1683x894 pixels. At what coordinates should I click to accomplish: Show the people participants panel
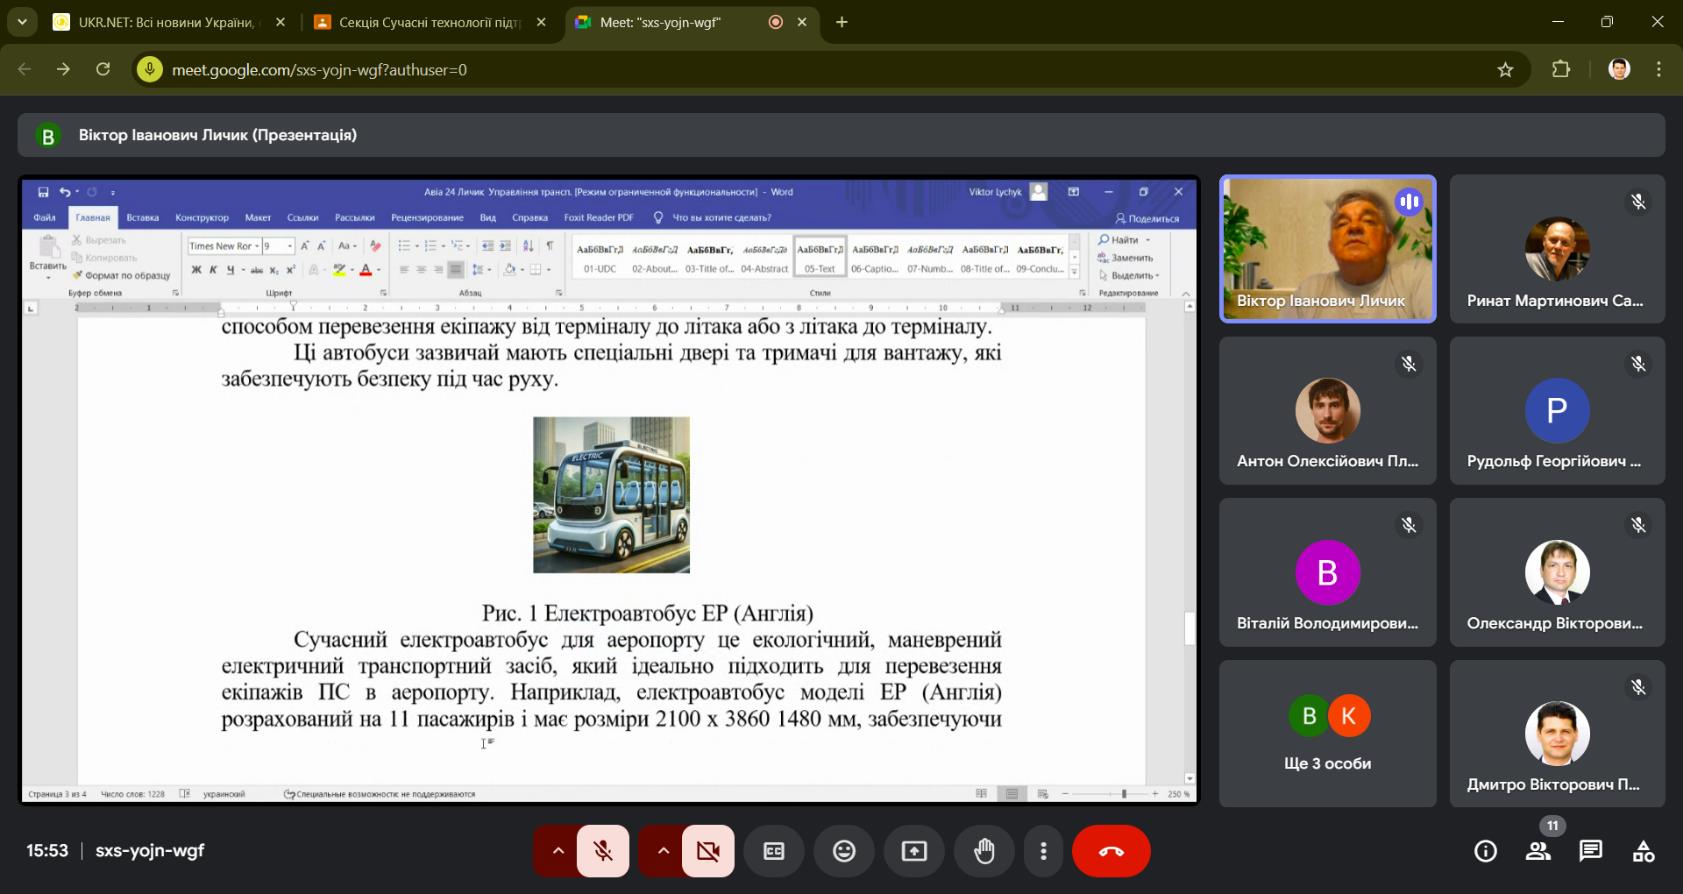pyautogui.click(x=1538, y=851)
